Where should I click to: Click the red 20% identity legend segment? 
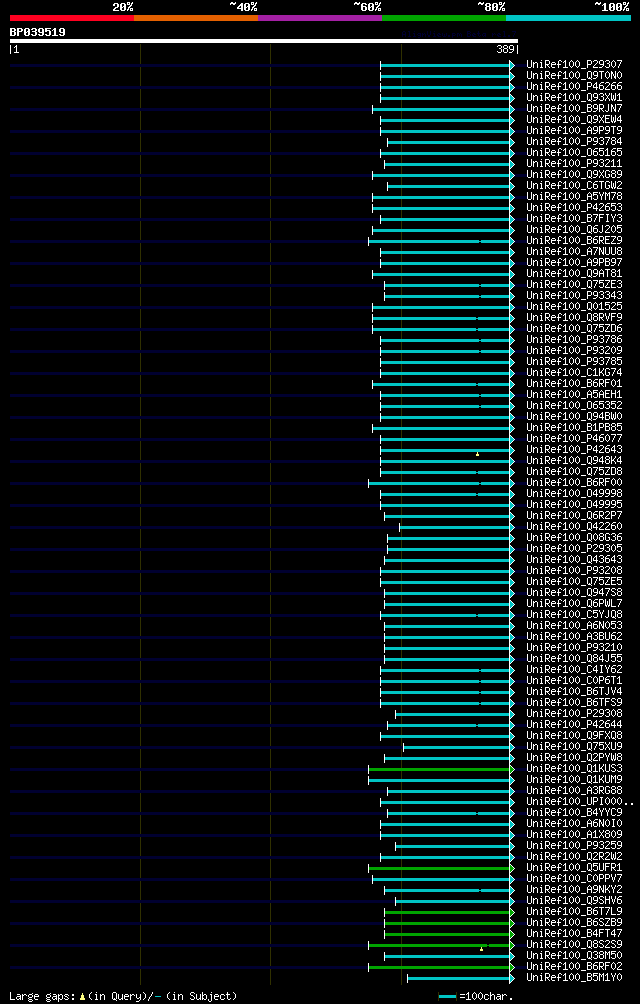[x=72, y=18]
